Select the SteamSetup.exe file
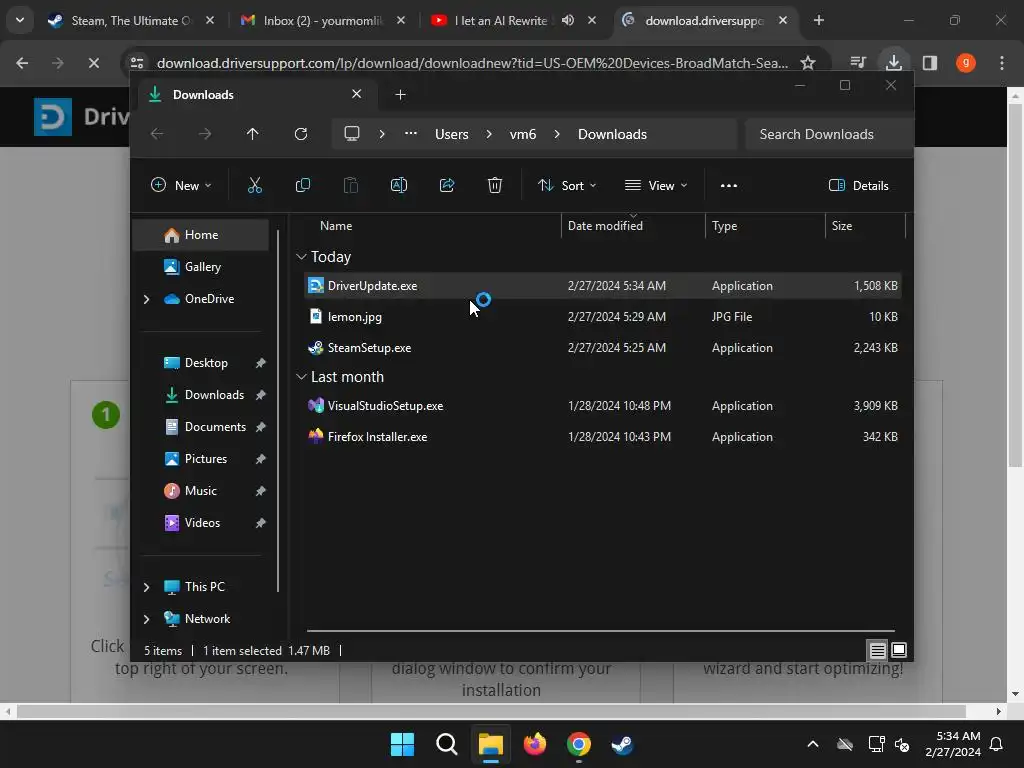 pyautogui.click(x=603, y=348)
